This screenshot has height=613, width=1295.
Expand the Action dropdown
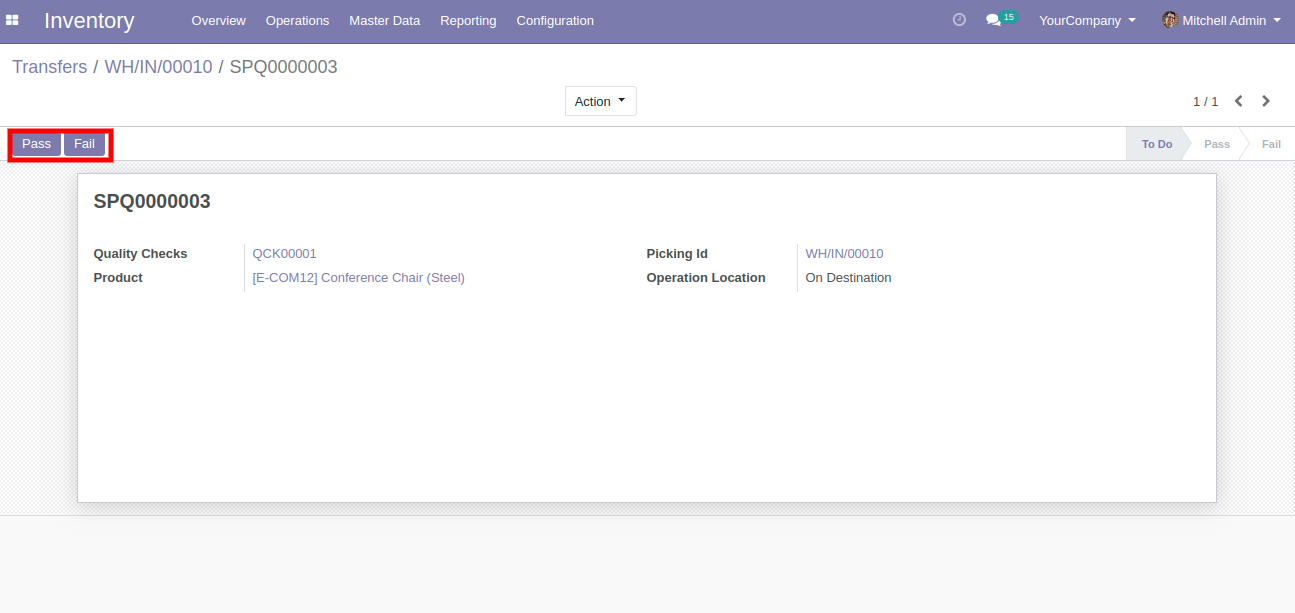click(600, 101)
